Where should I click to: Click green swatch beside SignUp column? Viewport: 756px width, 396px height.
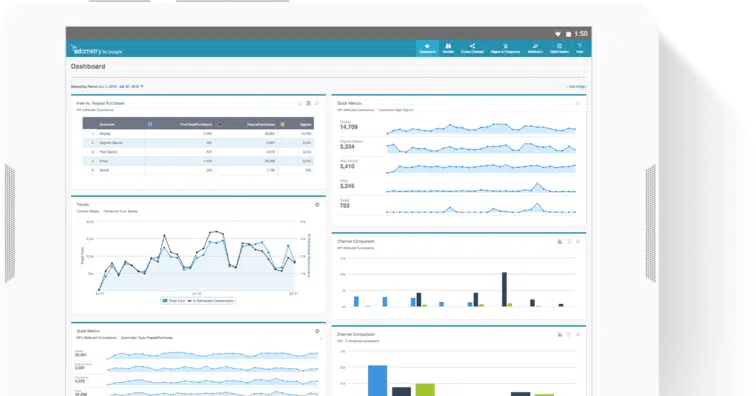(283, 124)
